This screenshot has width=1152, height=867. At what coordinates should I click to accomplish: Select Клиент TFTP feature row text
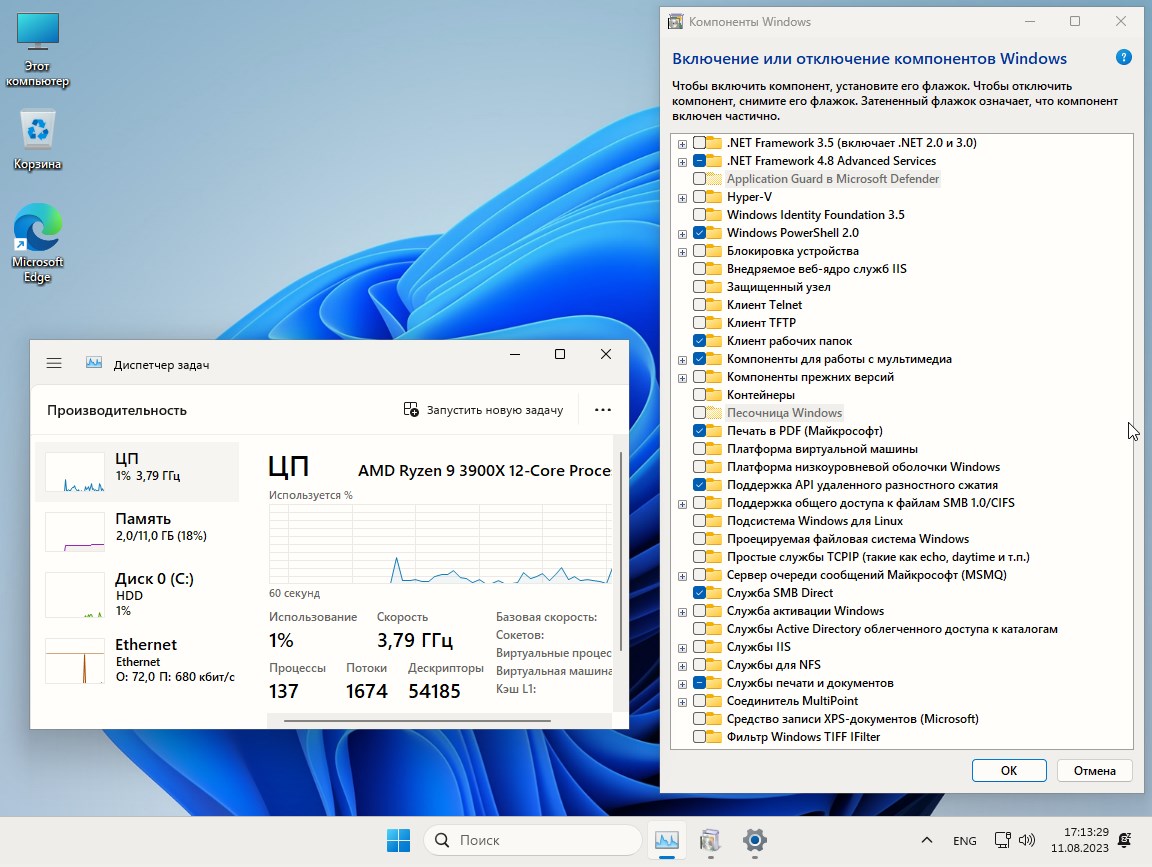761,323
